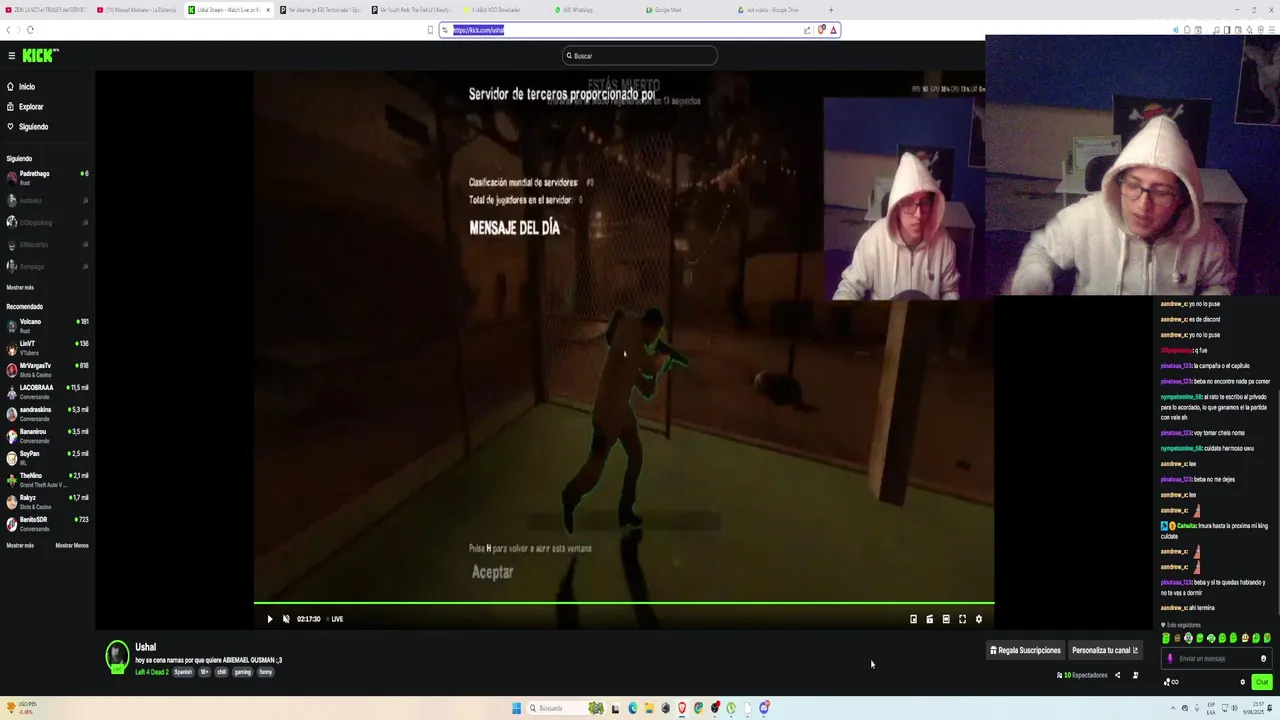Viewport: 1280px width, 720px height.
Task: Select the gaming tag
Action: coord(243,672)
